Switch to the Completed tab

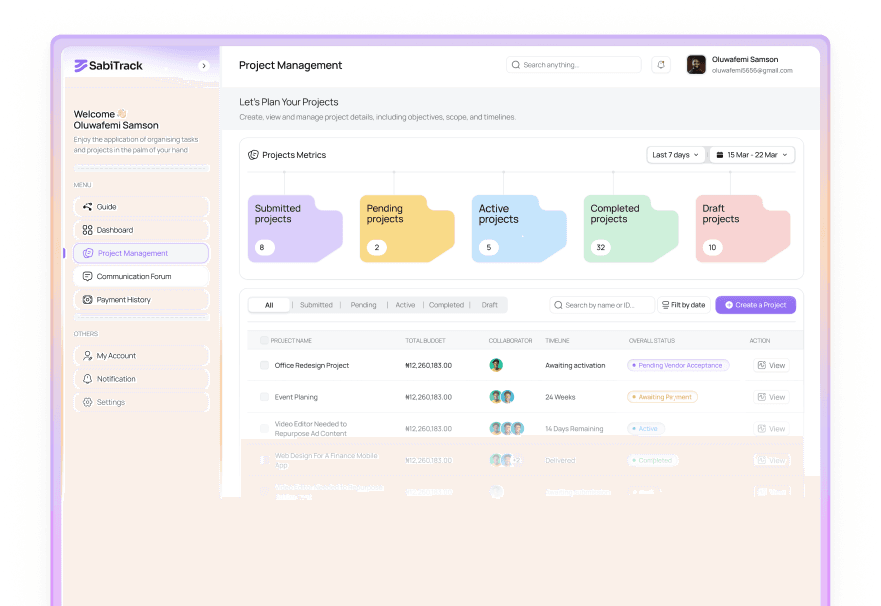(446, 305)
